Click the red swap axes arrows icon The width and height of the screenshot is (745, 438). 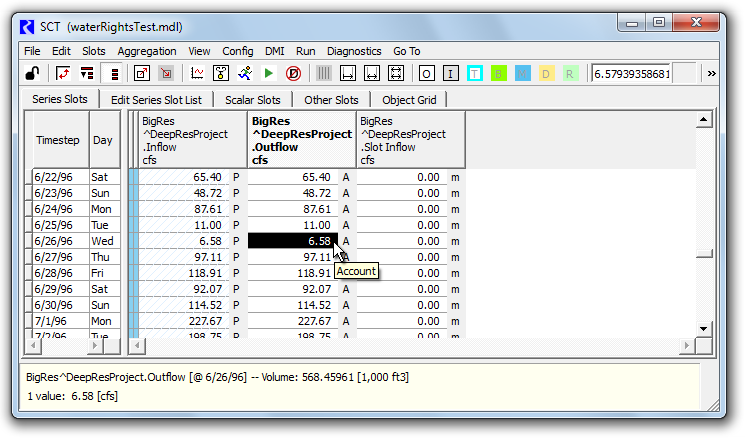click(x=63, y=74)
